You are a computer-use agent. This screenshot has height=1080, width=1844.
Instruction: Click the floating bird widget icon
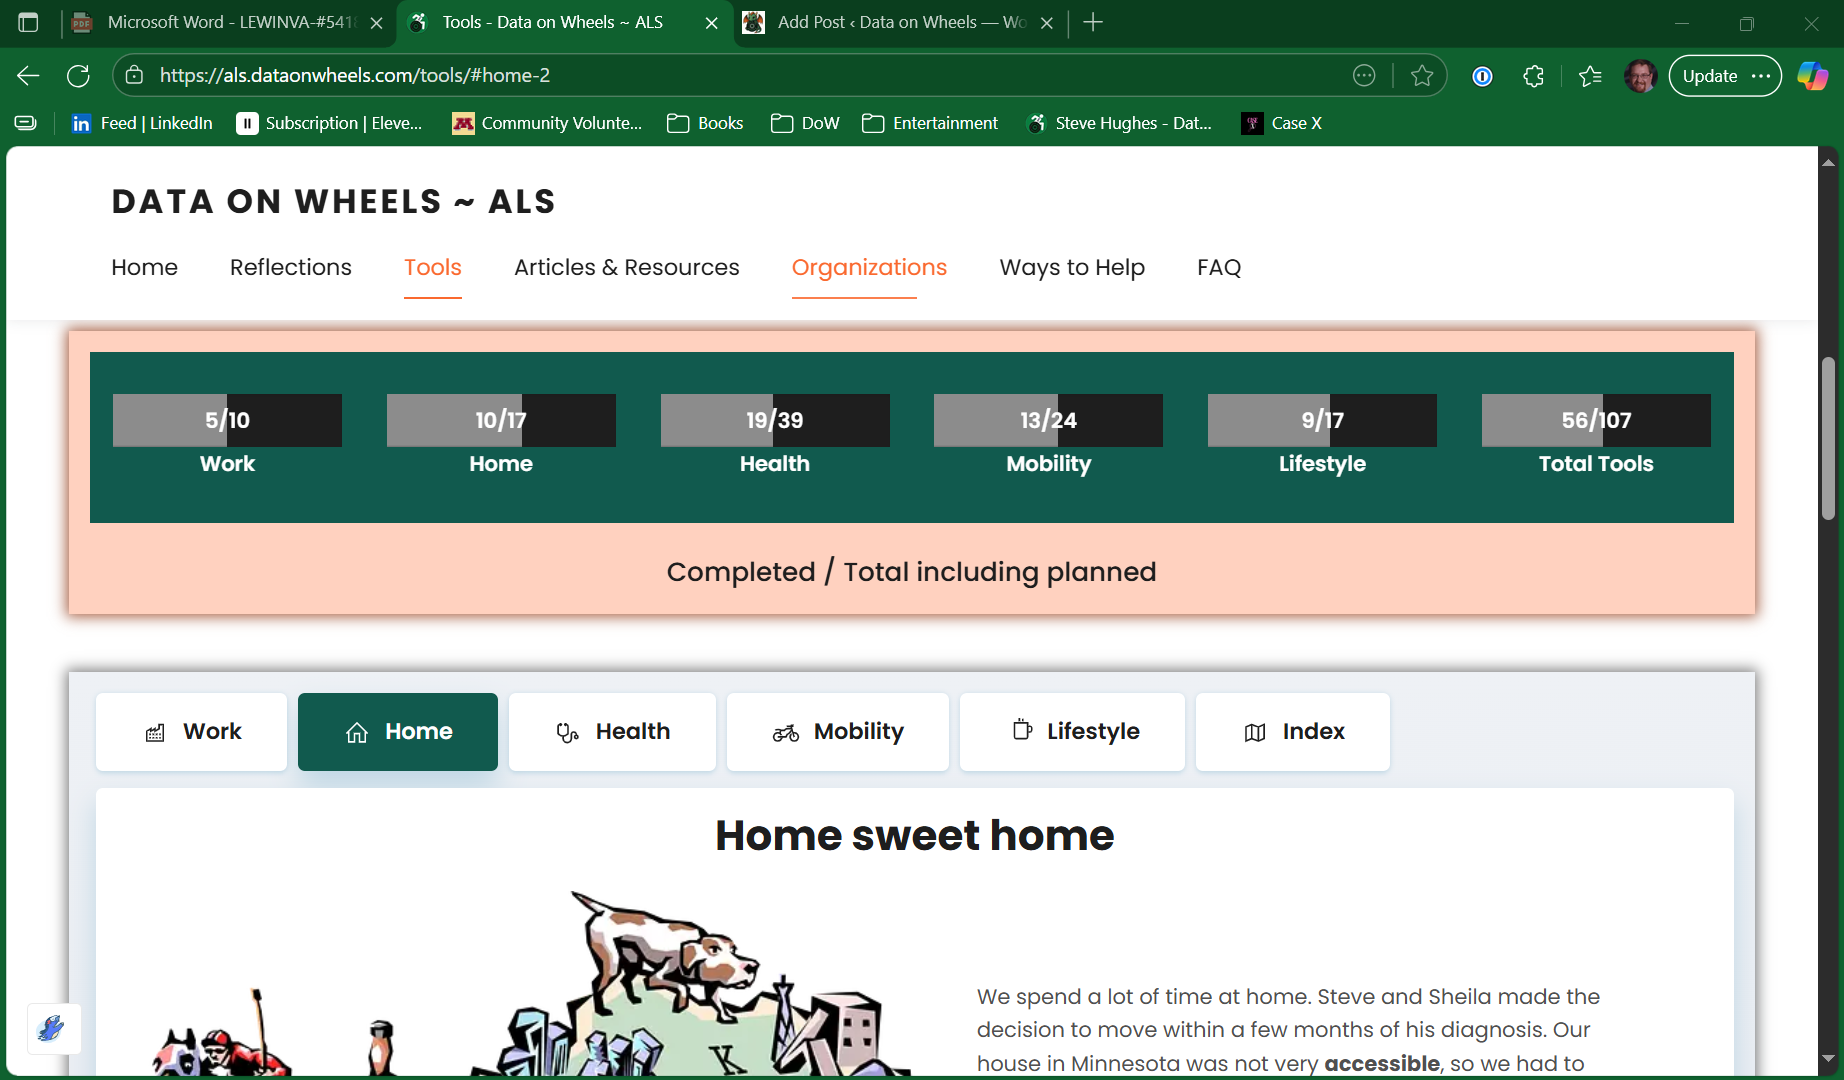coord(53,1028)
